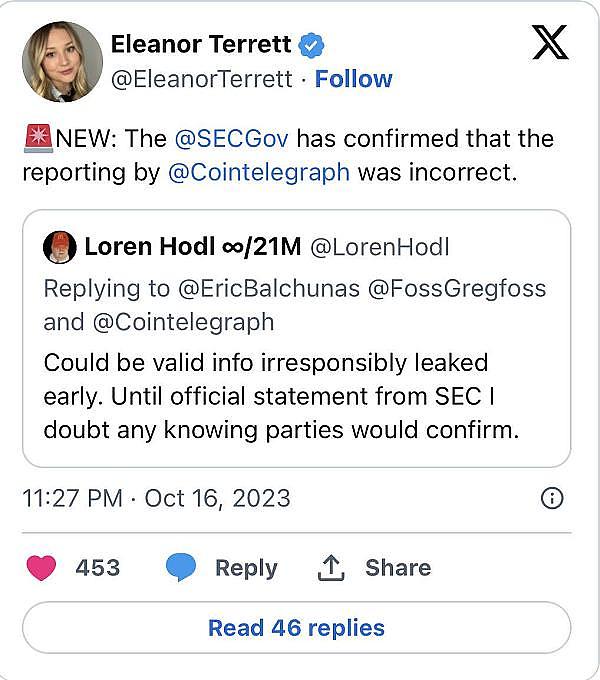Click the blue reply bubble icon

[180, 567]
